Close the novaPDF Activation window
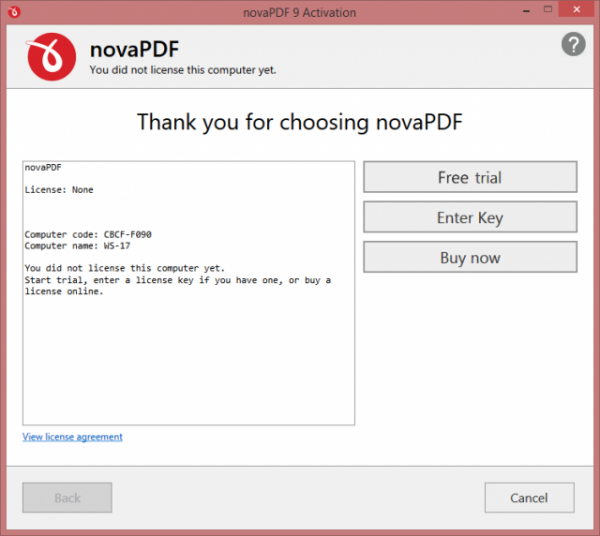Image resolution: width=600 pixels, height=536 pixels. tap(573, 10)
